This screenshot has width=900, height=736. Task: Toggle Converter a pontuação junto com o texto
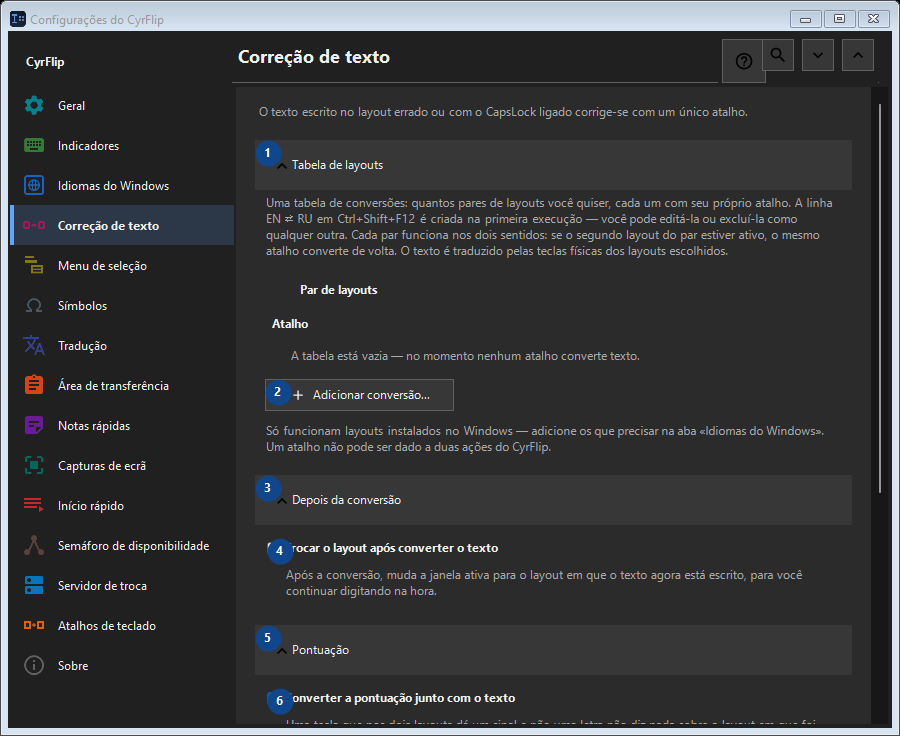coord(273,698)
